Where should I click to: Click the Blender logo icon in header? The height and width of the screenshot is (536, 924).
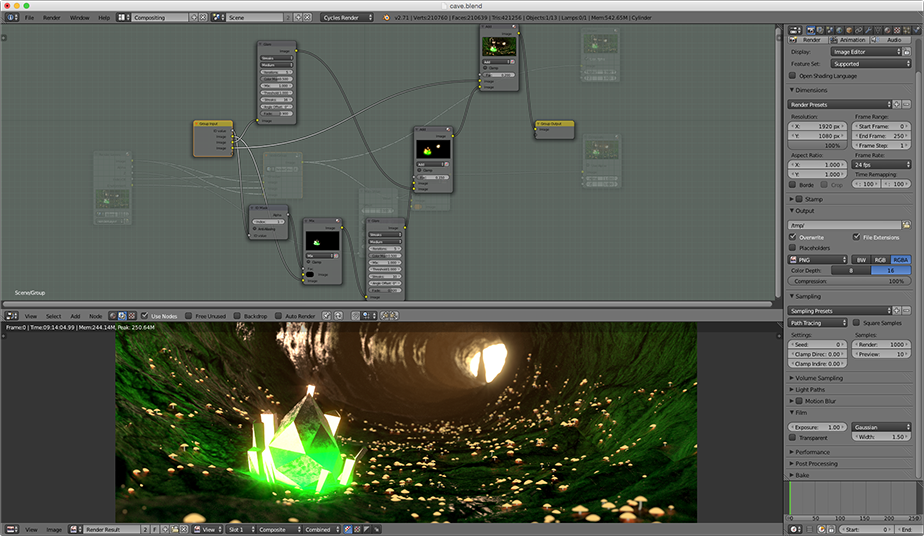click(x=386, y=17)
